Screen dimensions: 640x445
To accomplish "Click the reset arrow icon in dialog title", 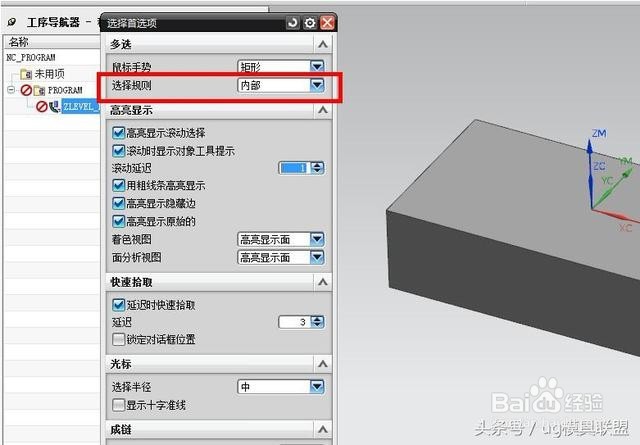I will click(x=292, y=22).
